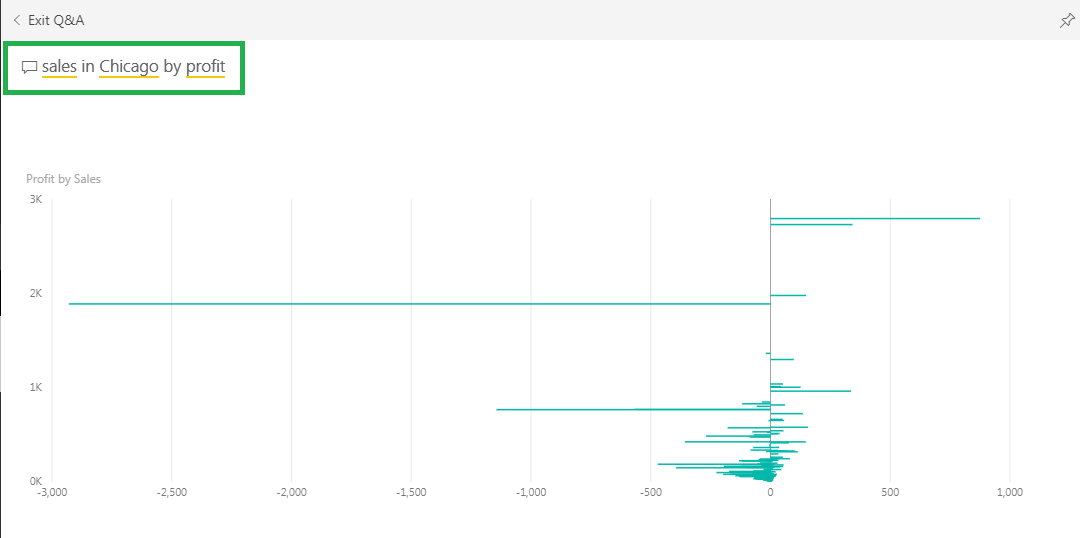Click the -500 x-axis label
The width and height of the screenshot is (1080, 538).
[x=651, y=493]
